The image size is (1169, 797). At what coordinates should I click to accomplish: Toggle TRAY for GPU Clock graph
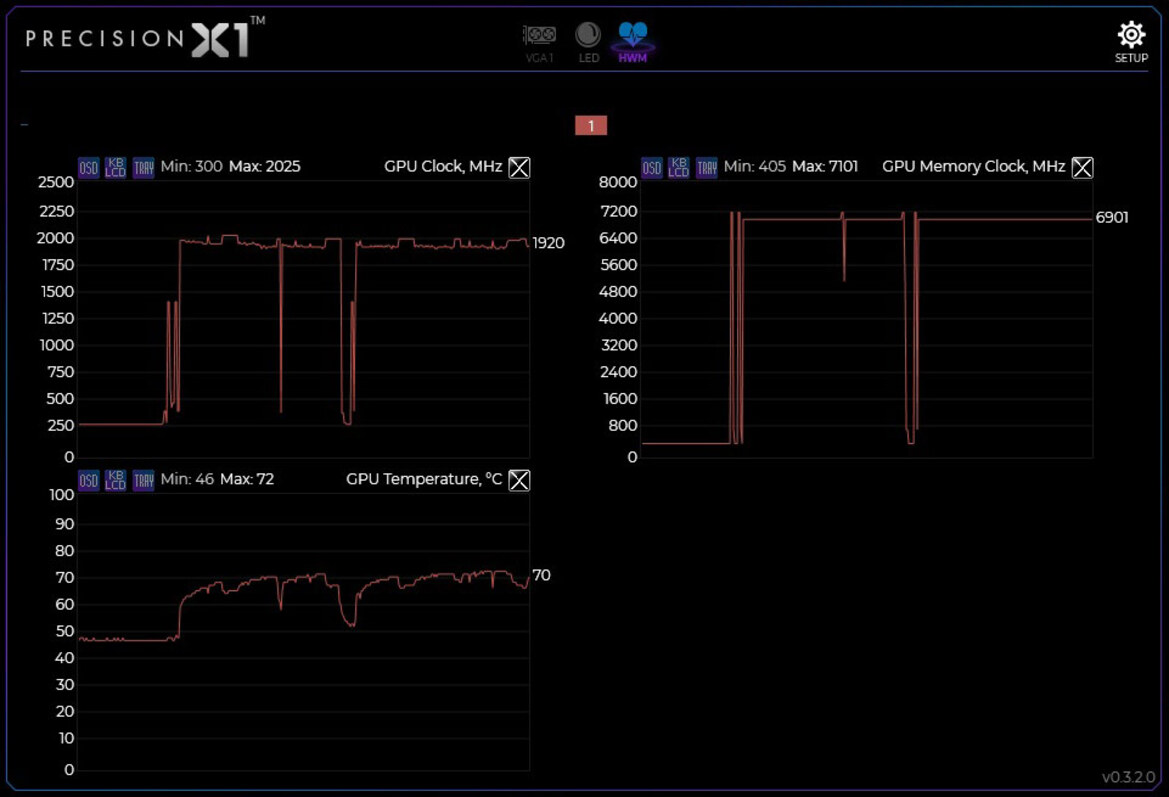[143, 167]
